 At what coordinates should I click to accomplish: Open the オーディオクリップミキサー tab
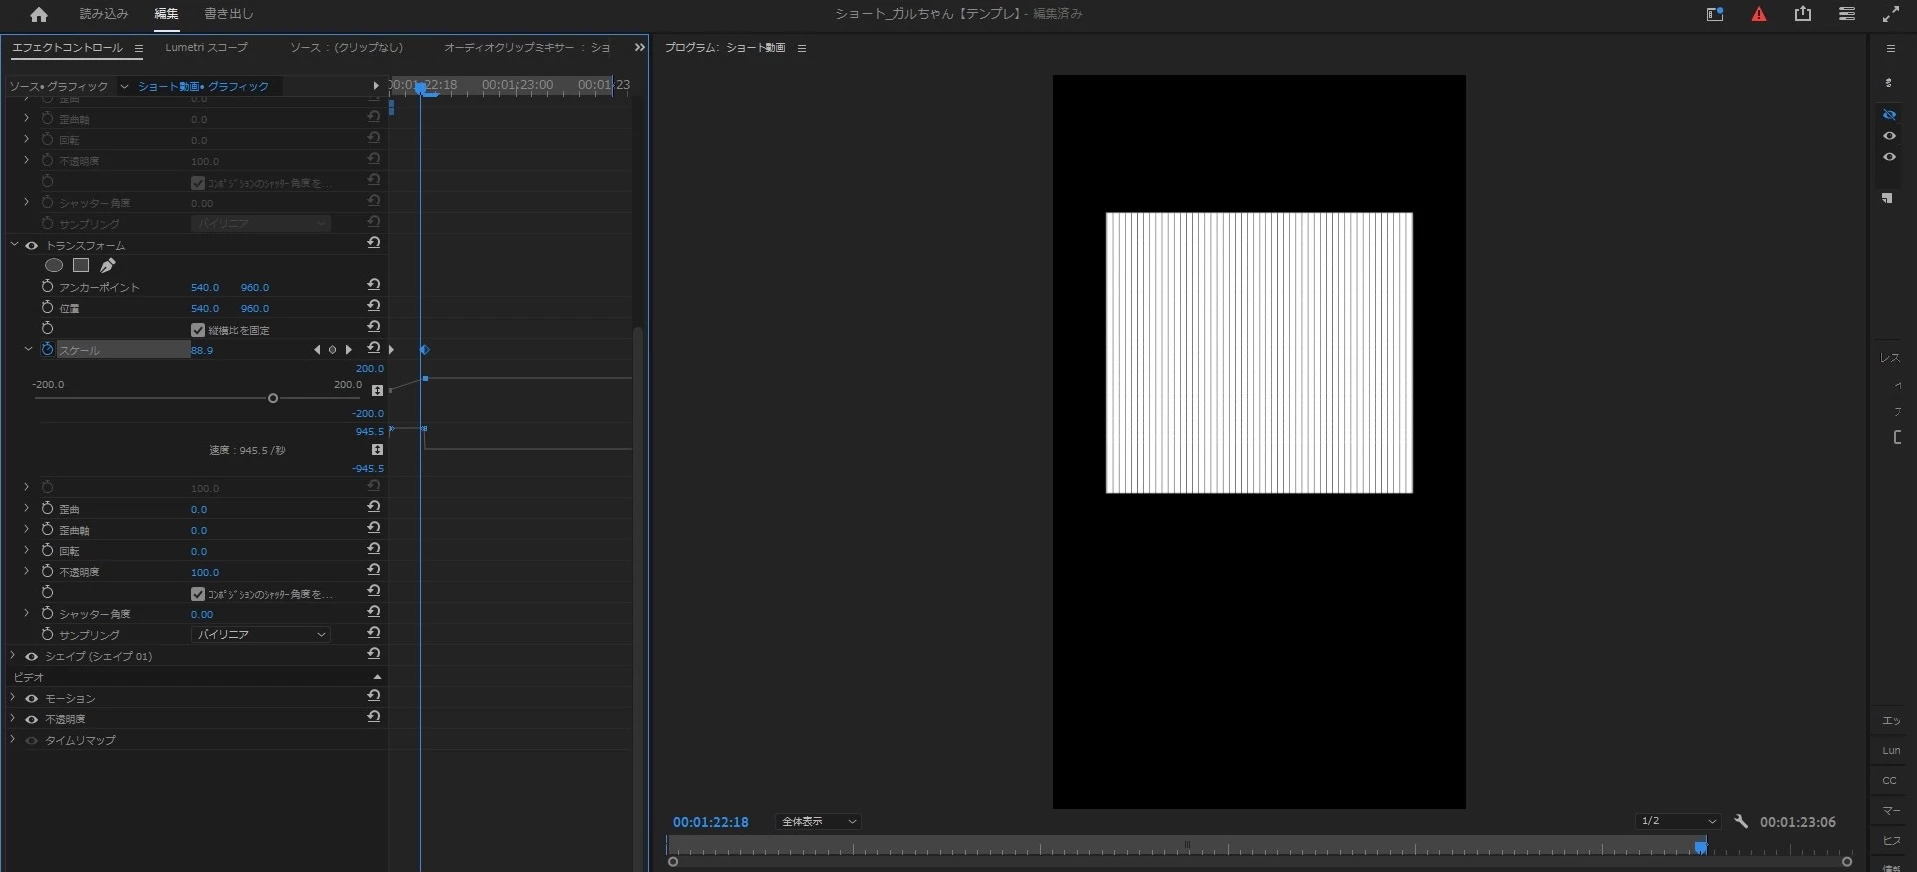[x=527, y=47]
